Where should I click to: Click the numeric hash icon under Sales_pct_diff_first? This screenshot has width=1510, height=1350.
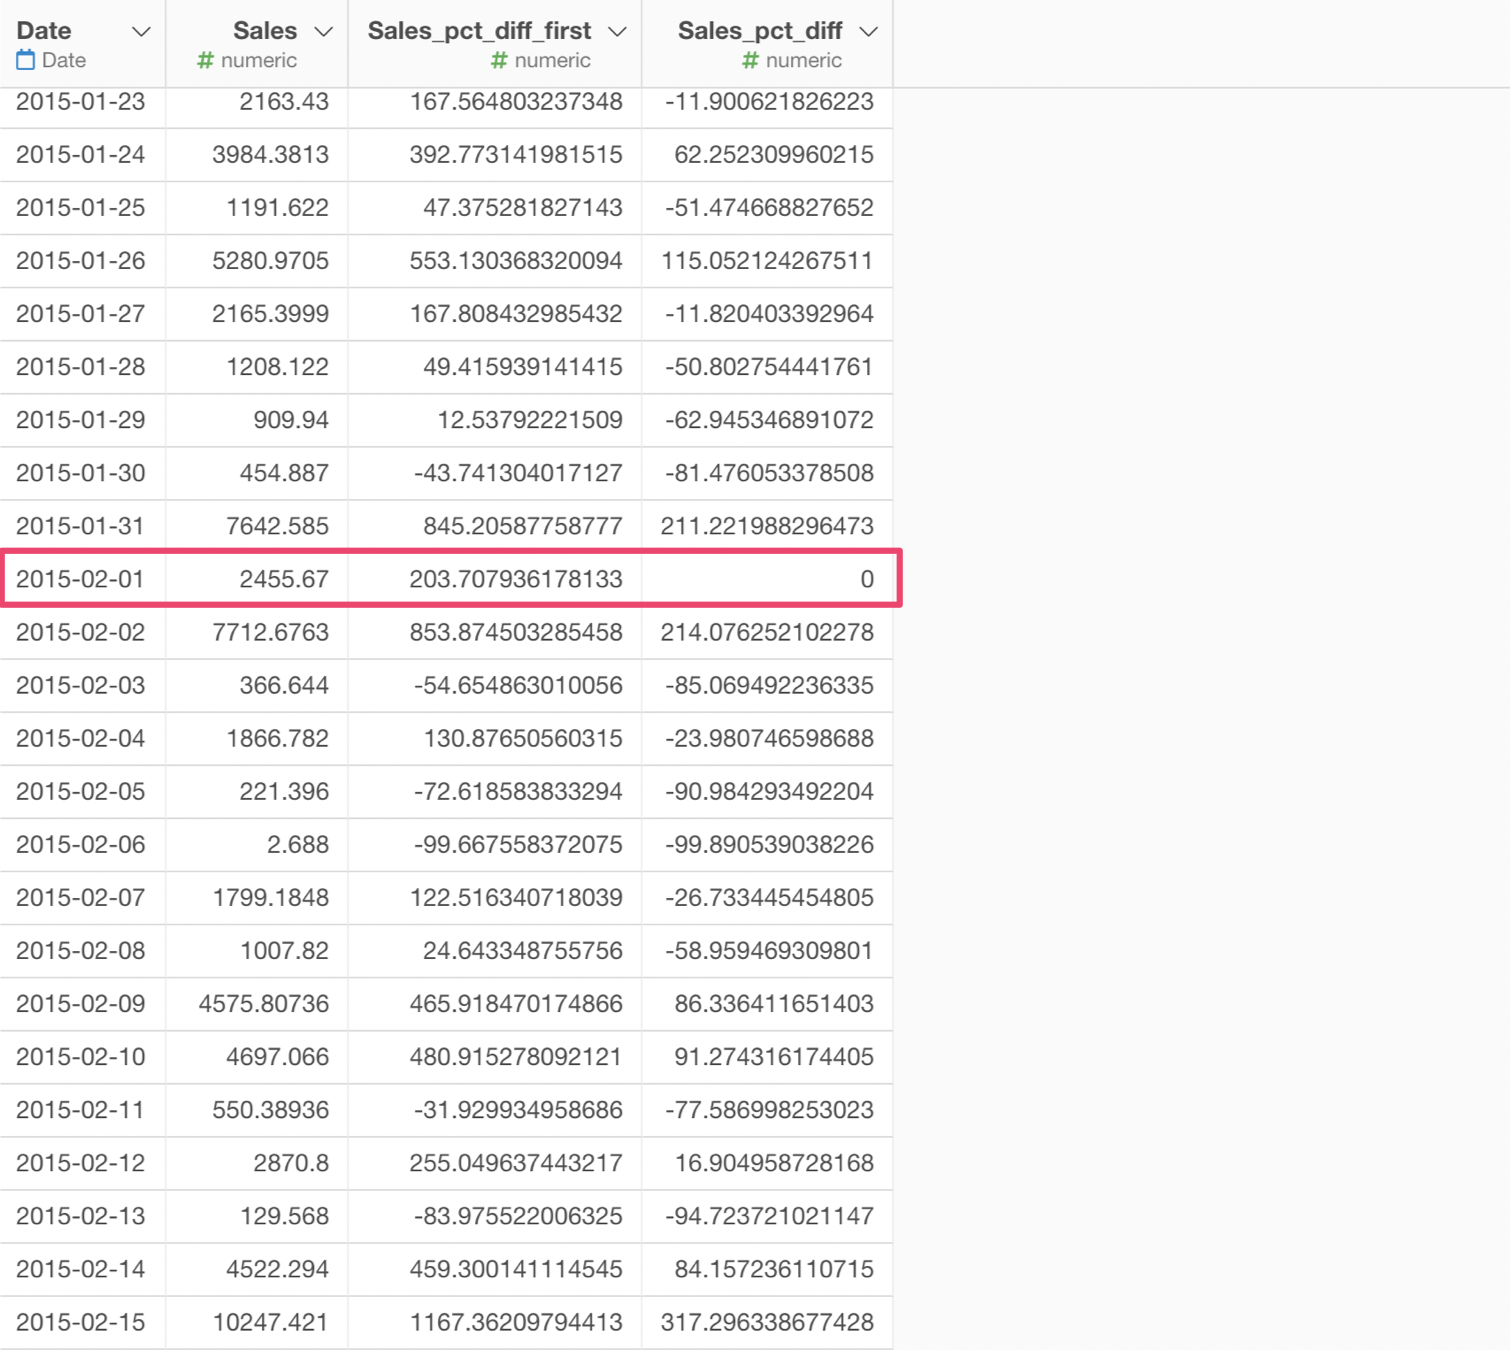coord(499,61)
